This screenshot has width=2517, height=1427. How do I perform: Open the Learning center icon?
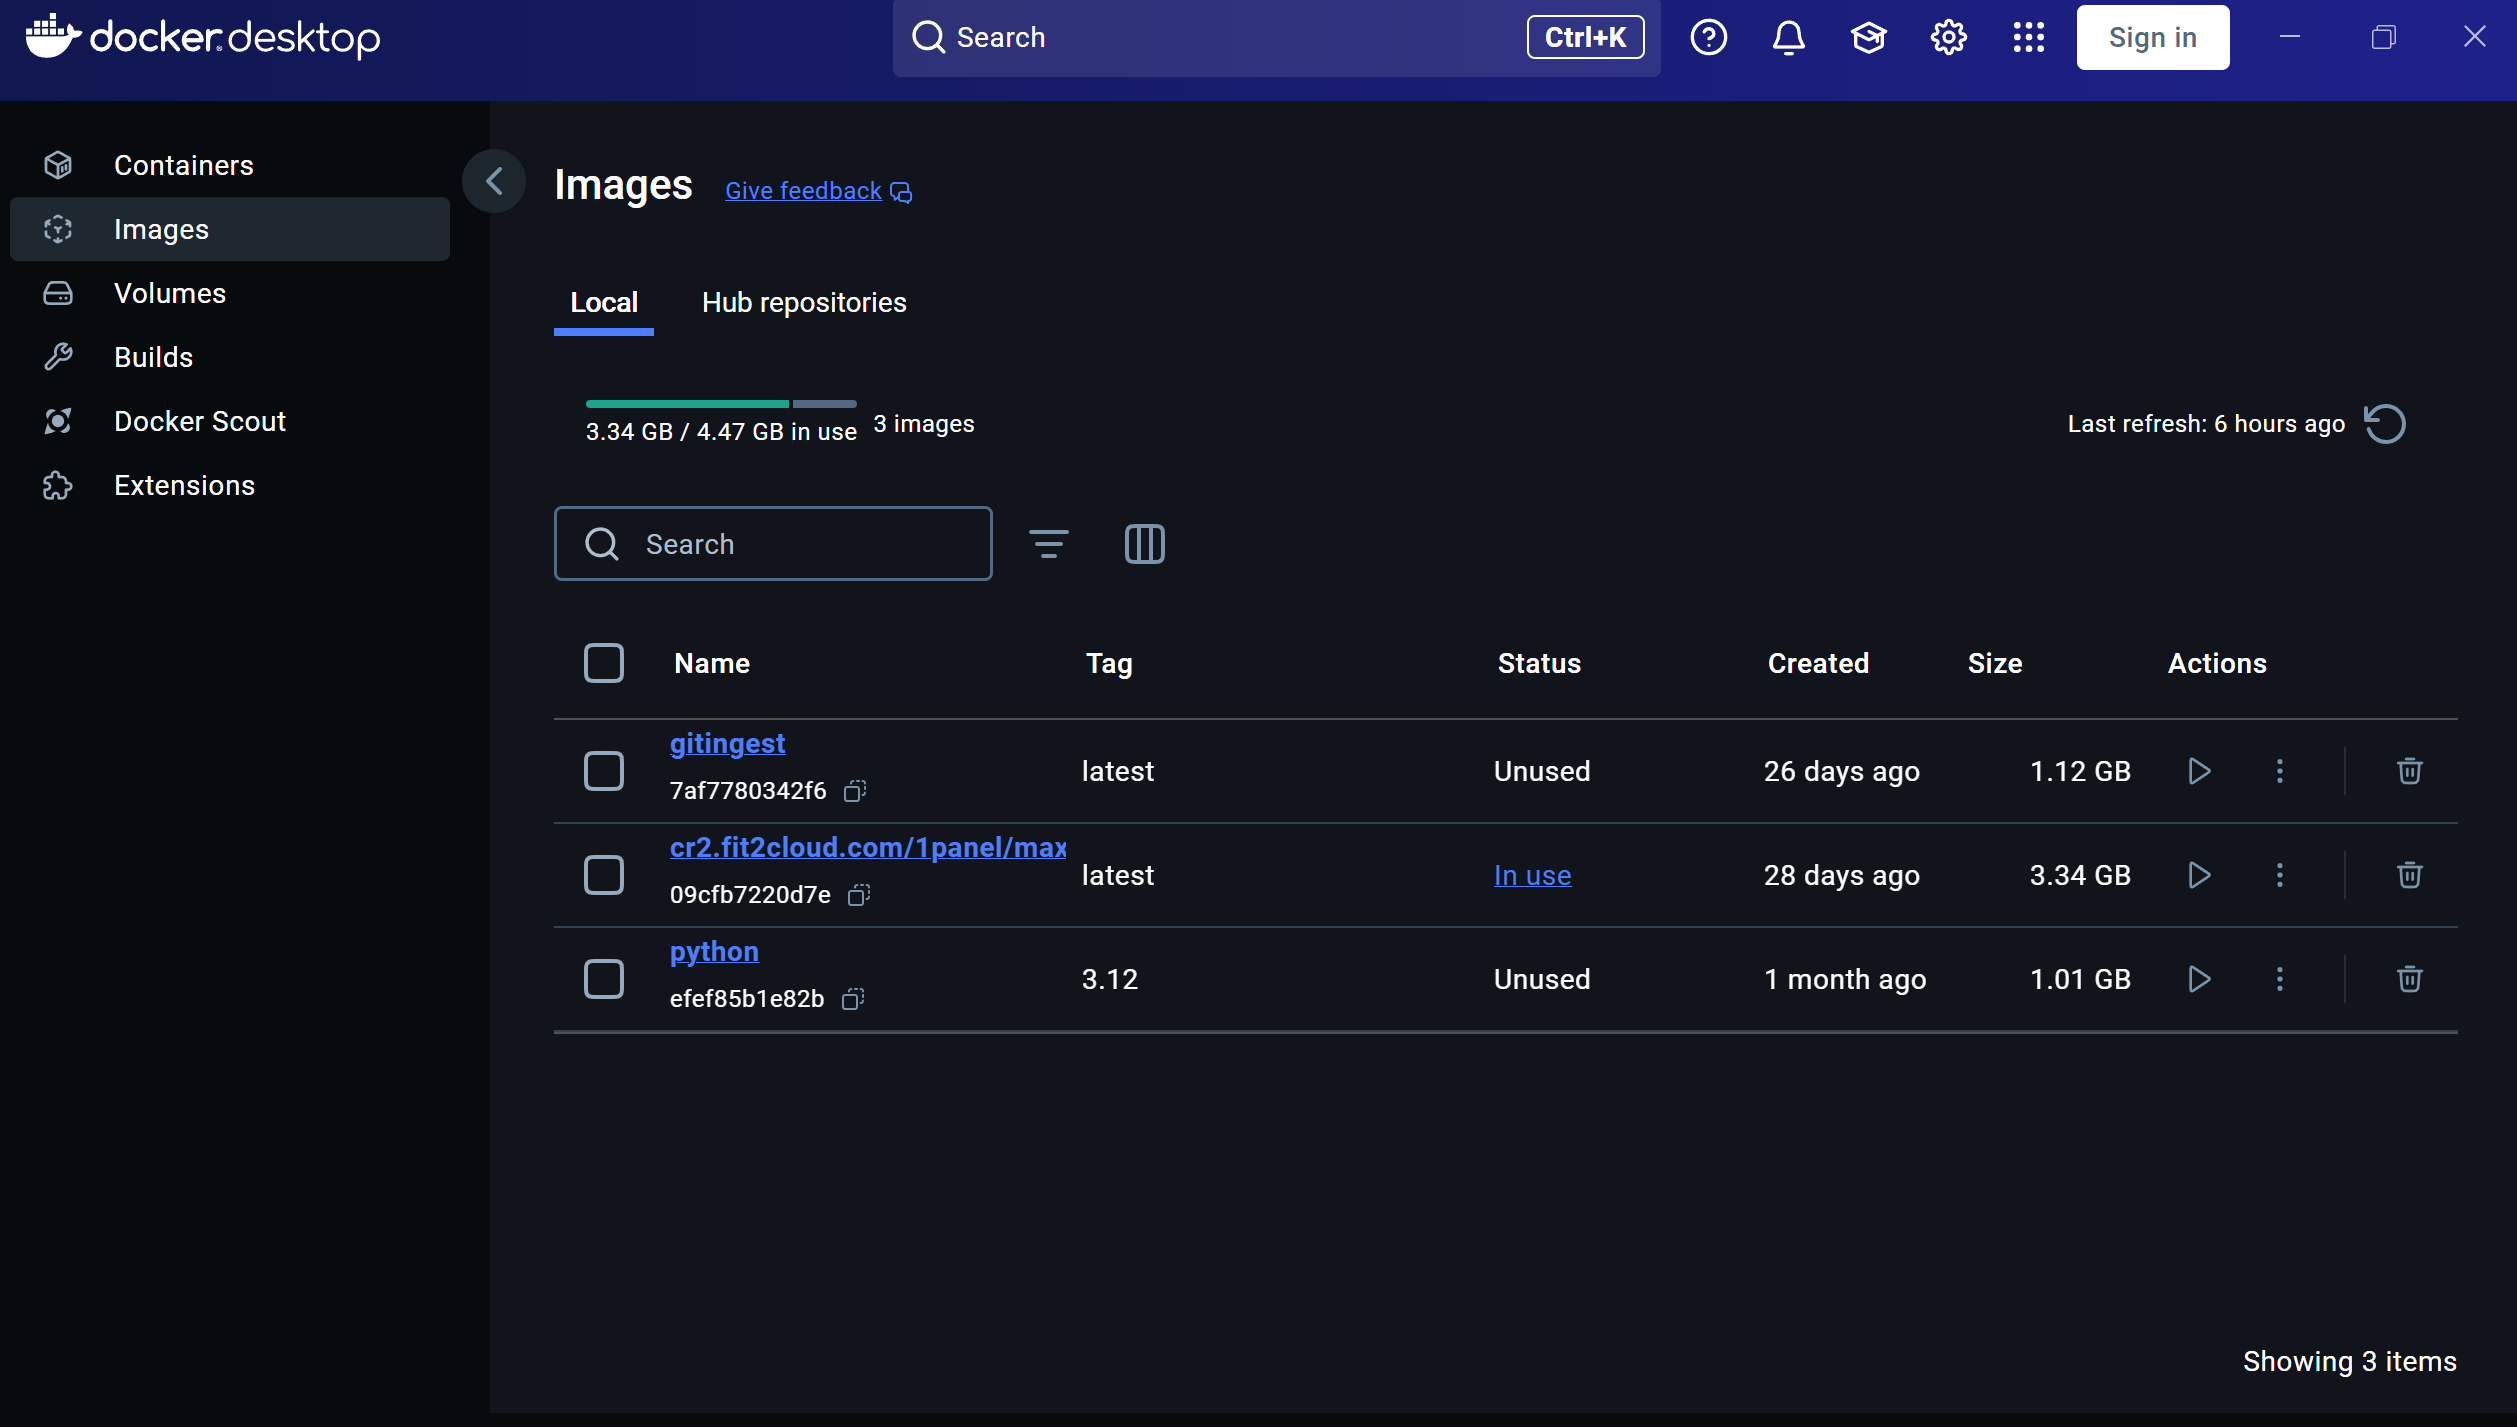point(1868,38)
